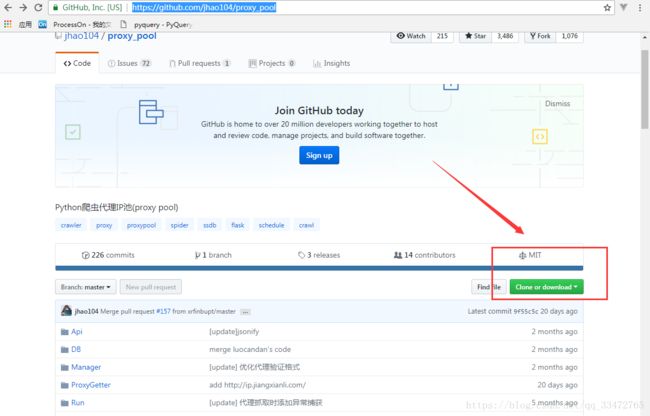650x416 pixels.
Task: Open the proxypool topic tag
Action: coord(141,225)
